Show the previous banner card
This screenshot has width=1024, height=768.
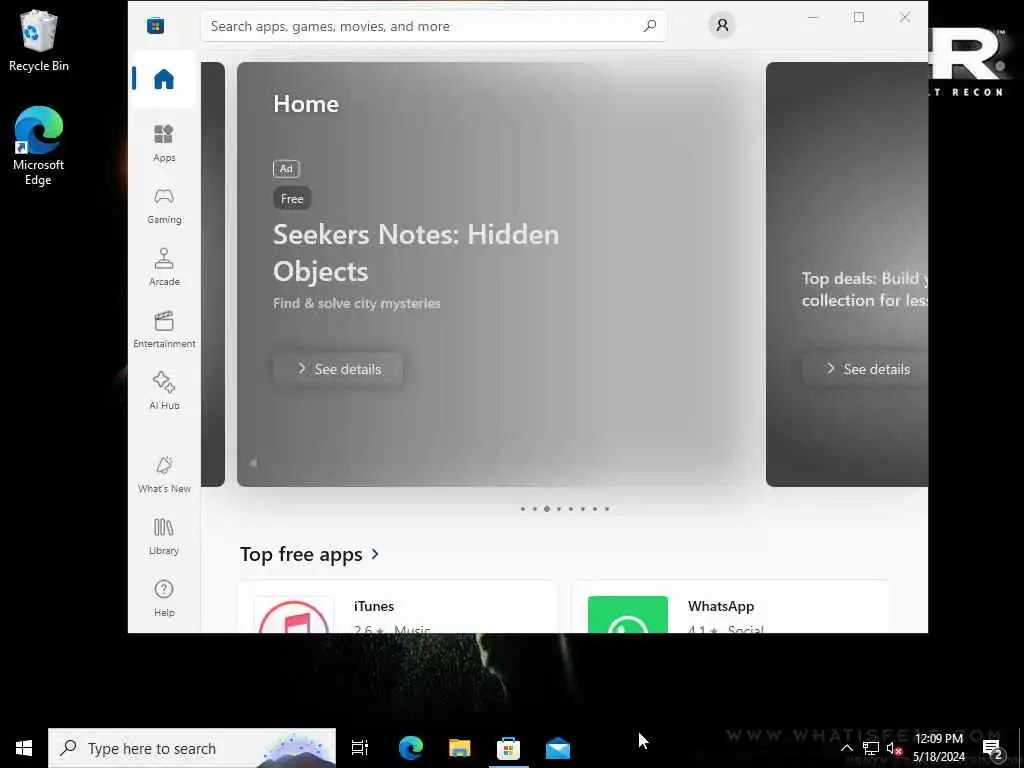(213, 274)
